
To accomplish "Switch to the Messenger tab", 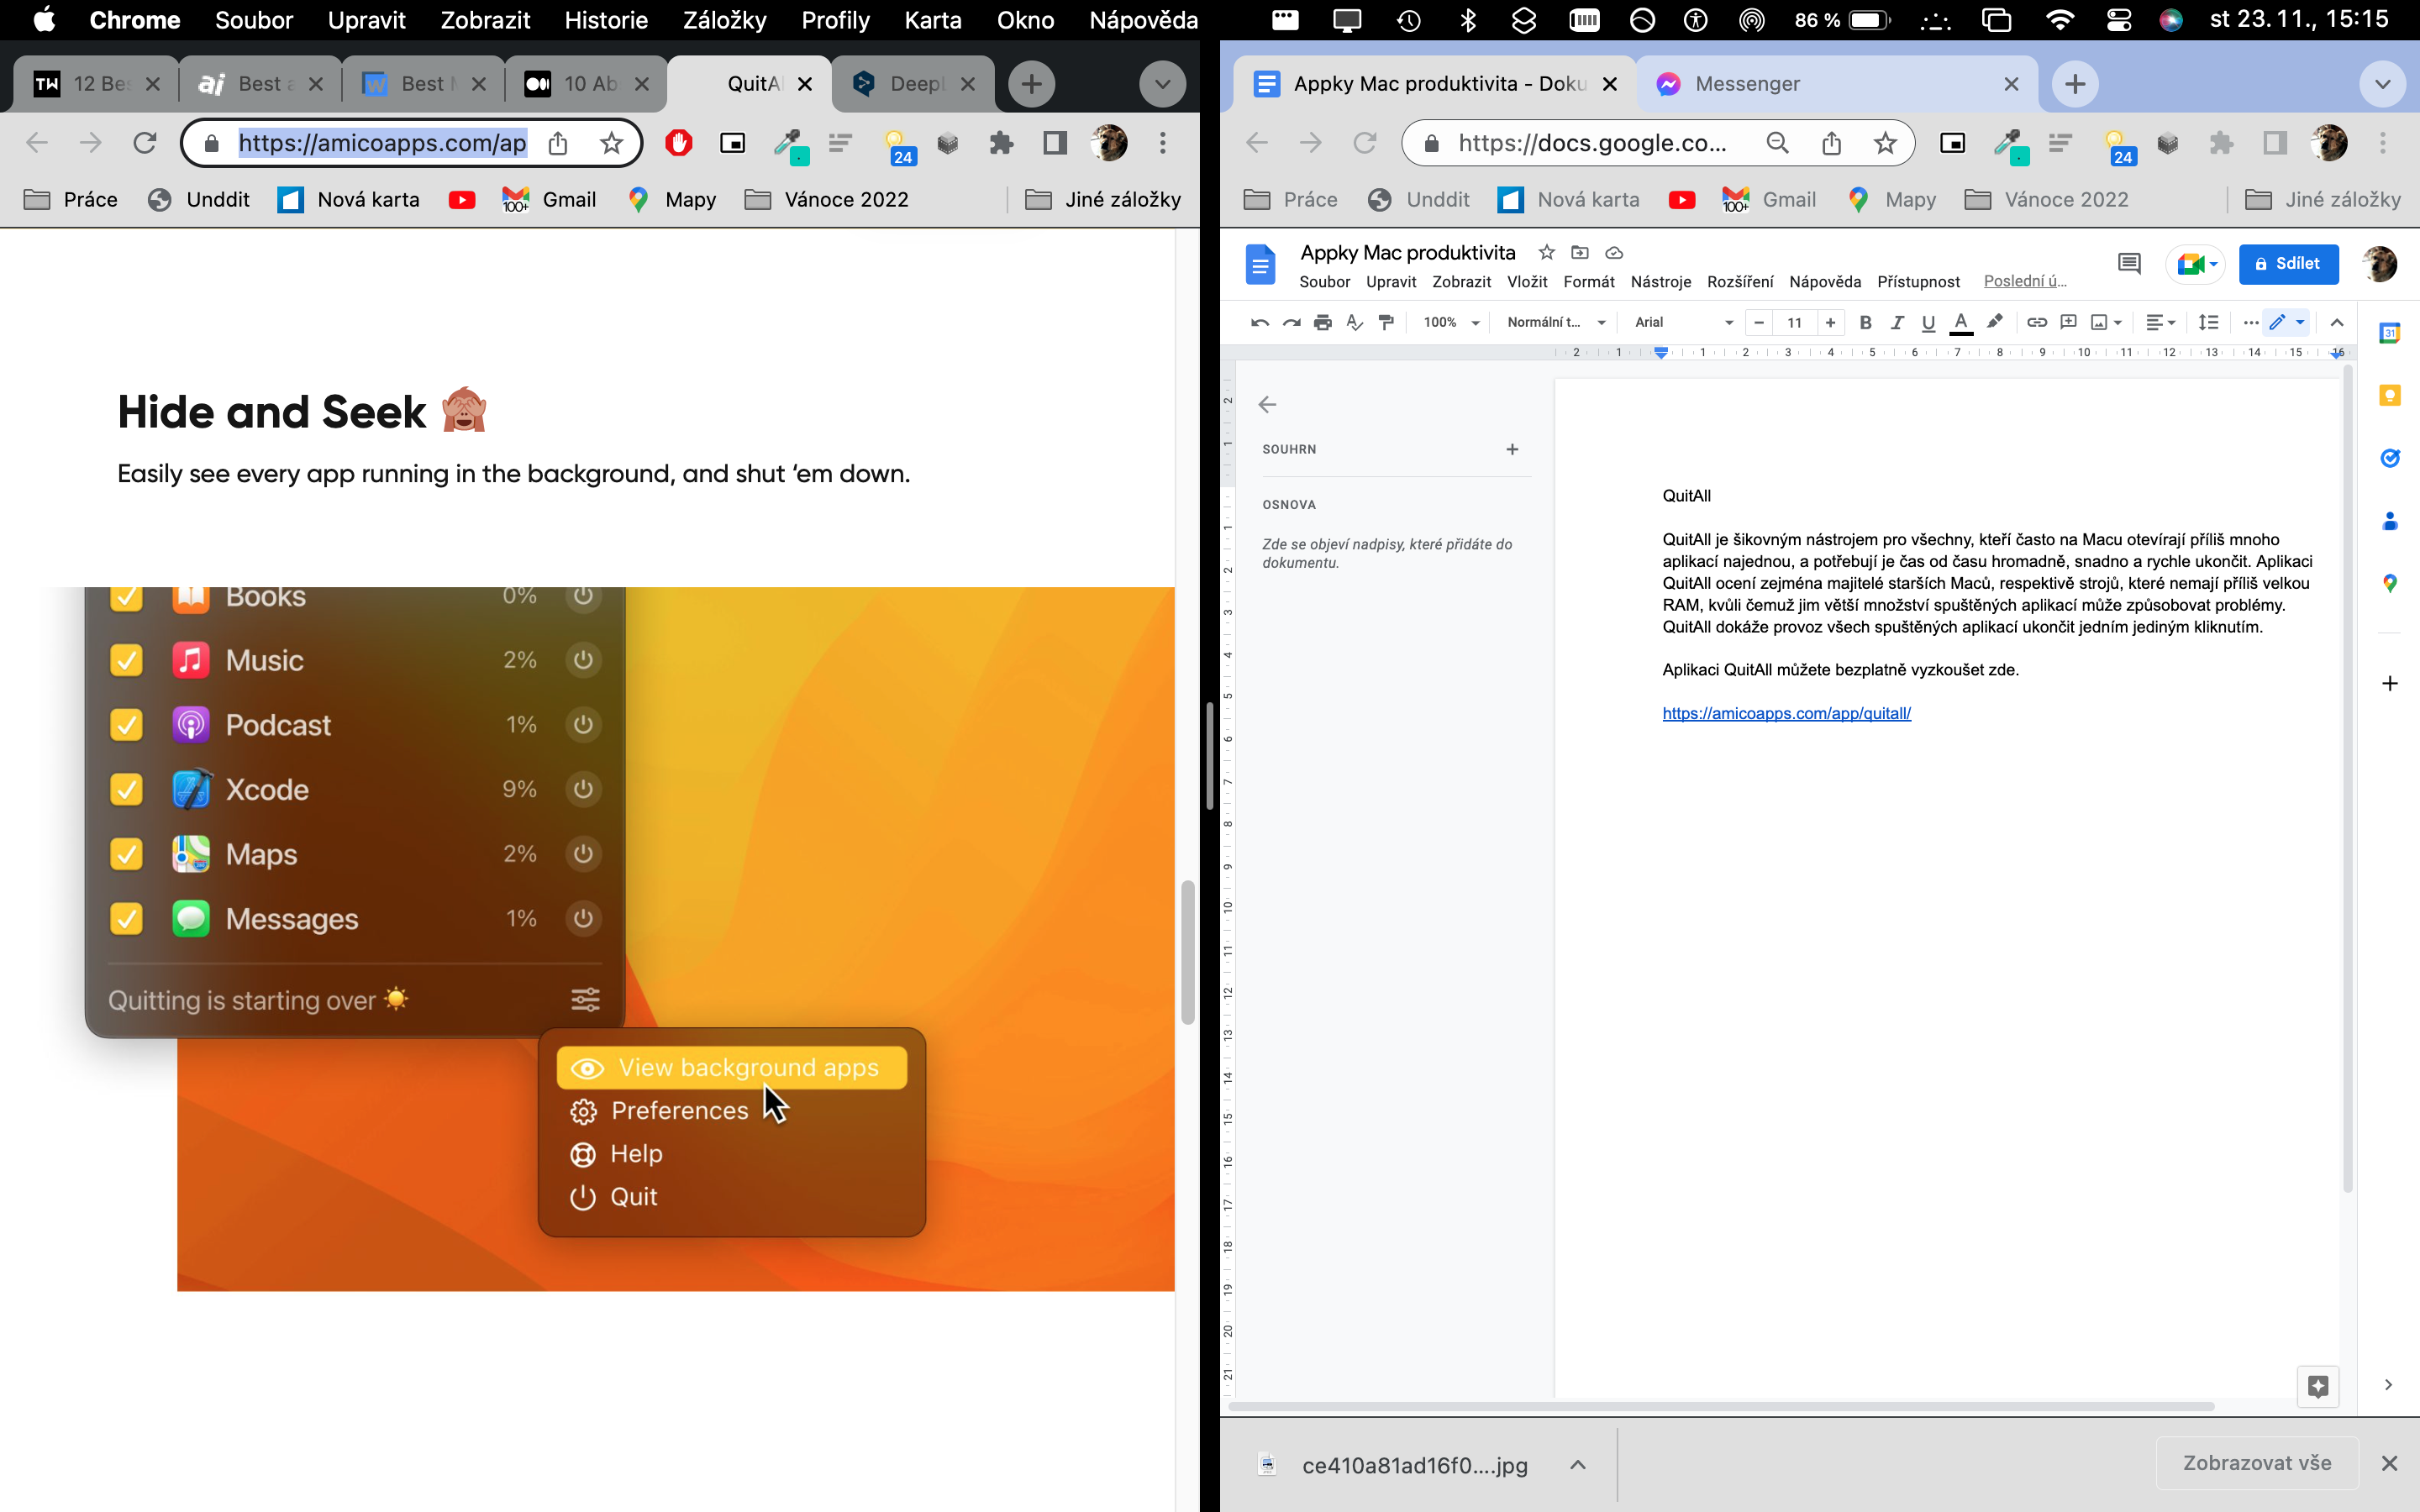I will coord(1837,84).
